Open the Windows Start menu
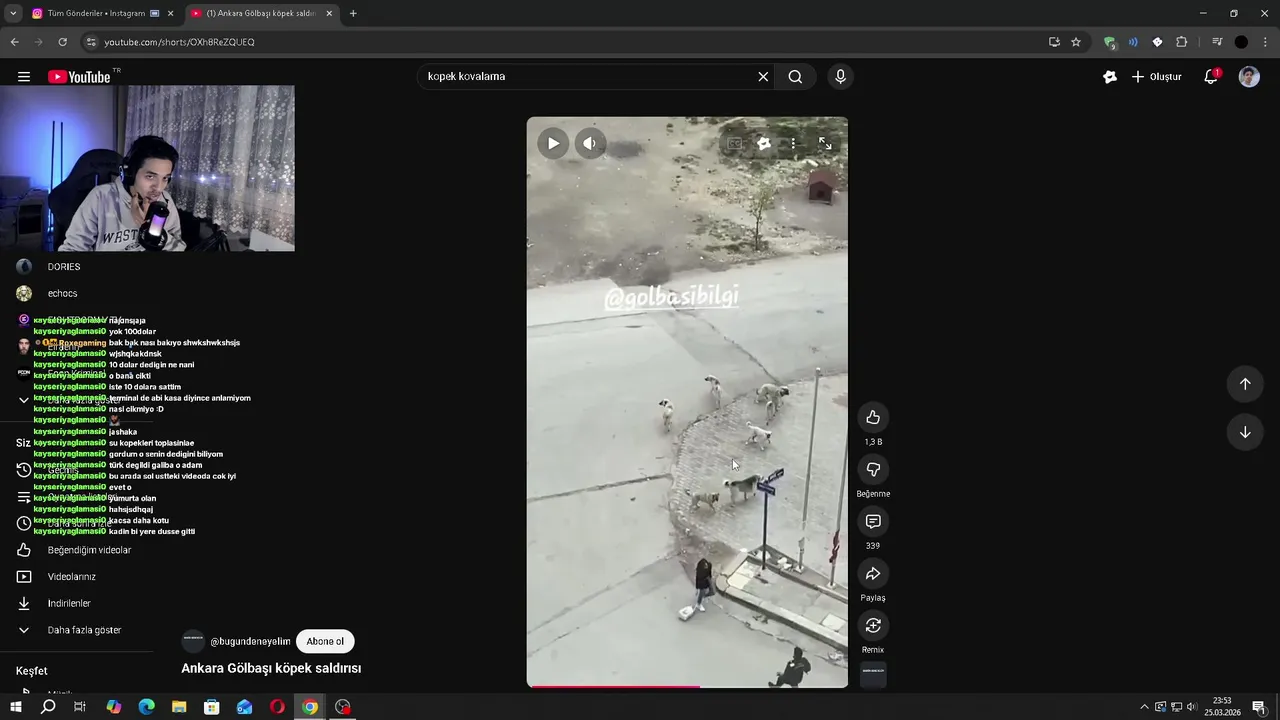1280x720 pixels. (16, 707)
